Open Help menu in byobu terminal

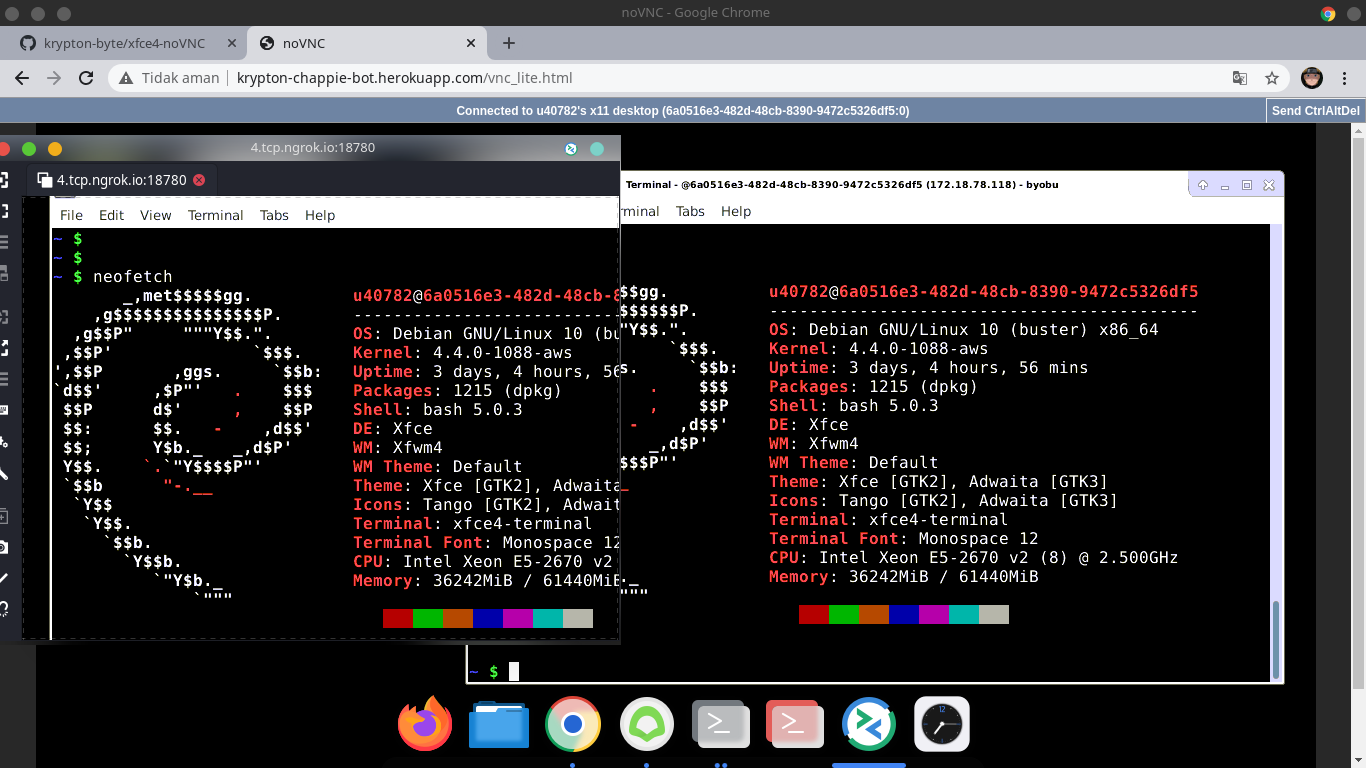[x=736, y=211]
